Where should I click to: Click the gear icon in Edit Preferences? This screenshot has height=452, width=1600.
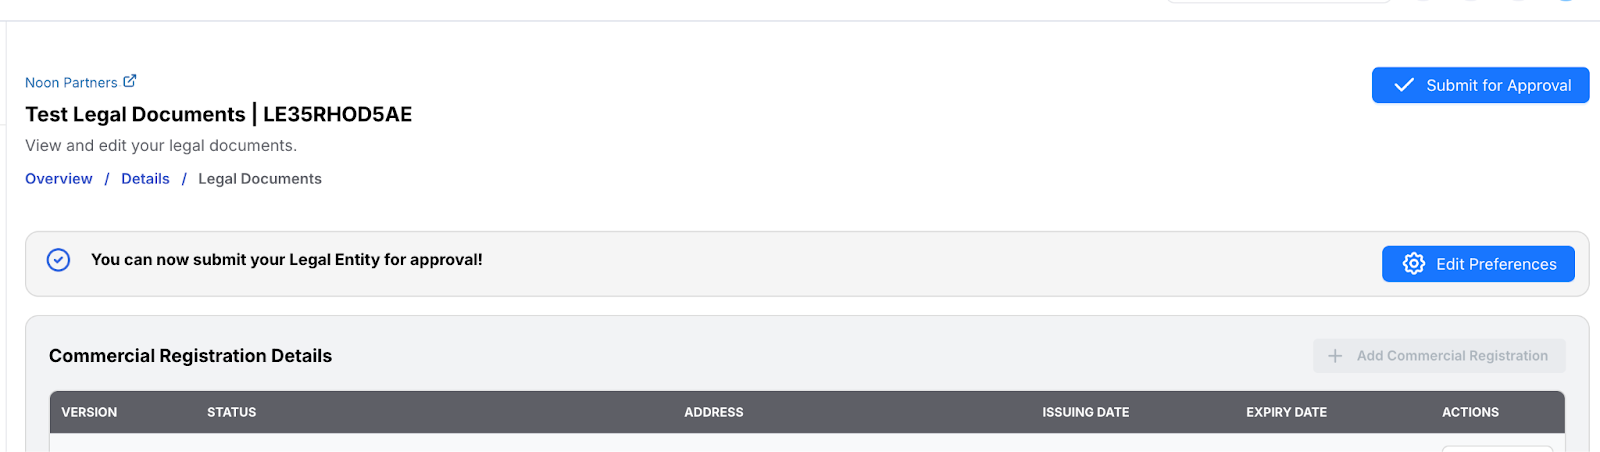[1413, 263]
